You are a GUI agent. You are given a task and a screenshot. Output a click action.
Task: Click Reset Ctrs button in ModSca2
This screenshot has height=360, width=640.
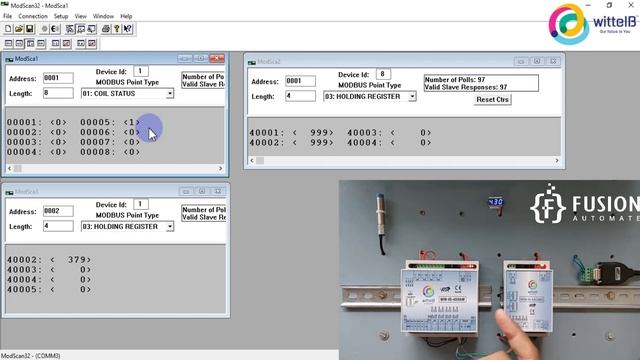coord(492,100)
